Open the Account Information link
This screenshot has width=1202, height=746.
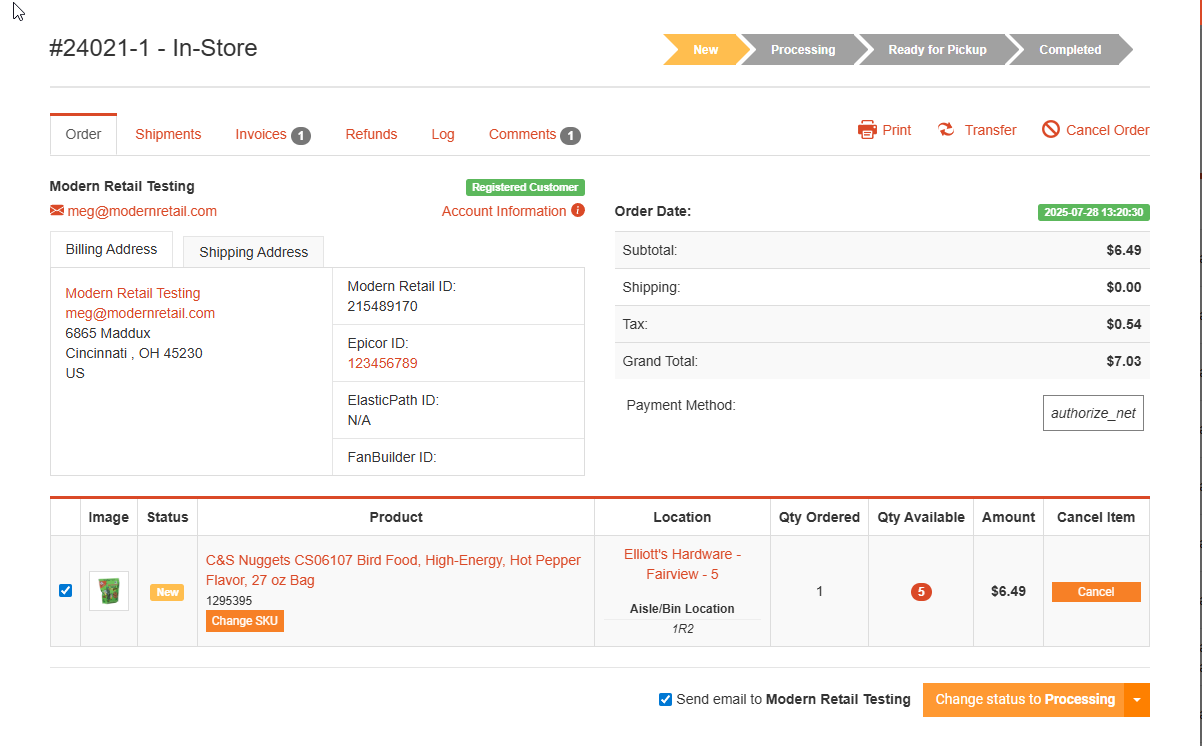[x=504, y=211]
